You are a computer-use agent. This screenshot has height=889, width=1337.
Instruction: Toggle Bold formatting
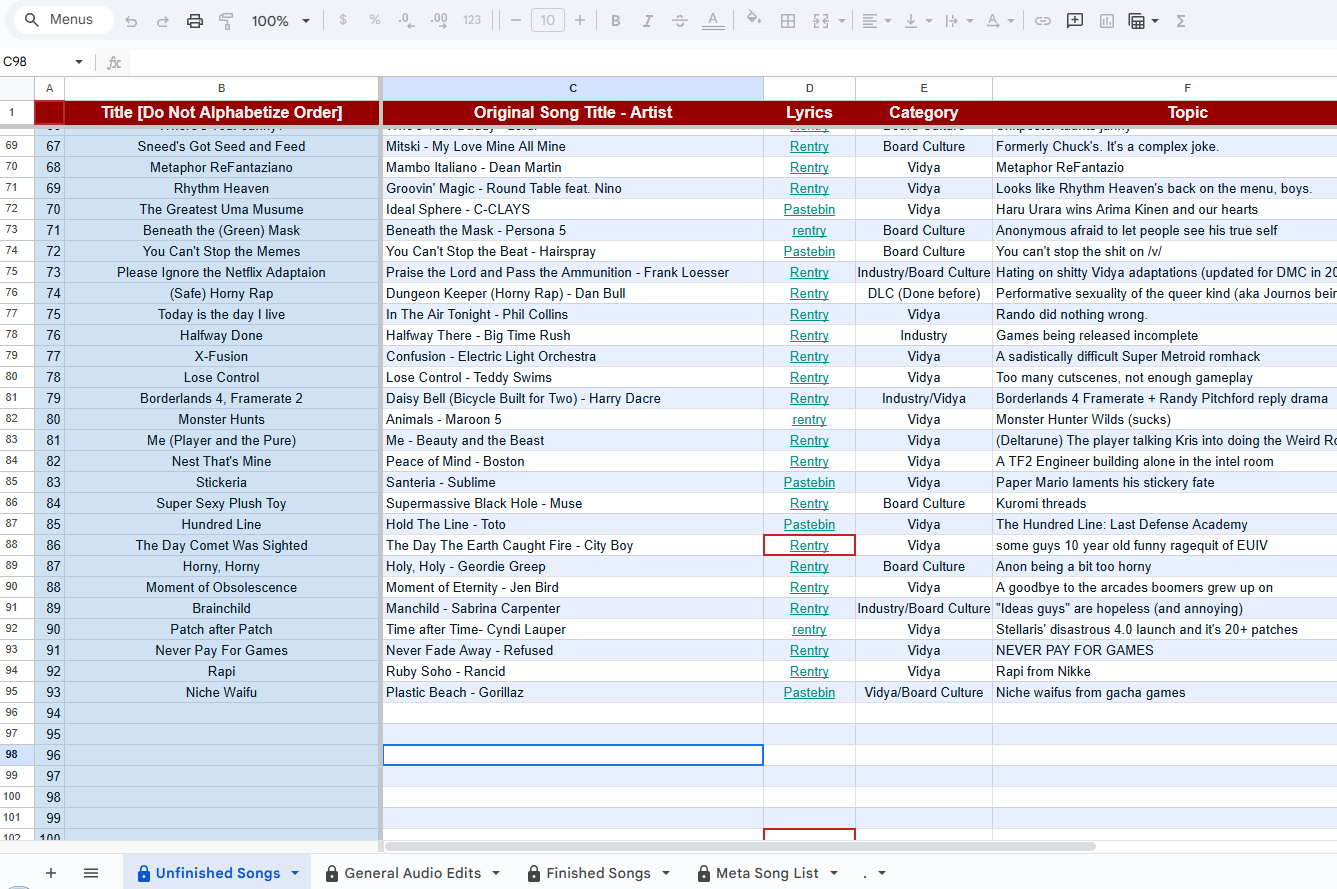click(x=615, y=21)
